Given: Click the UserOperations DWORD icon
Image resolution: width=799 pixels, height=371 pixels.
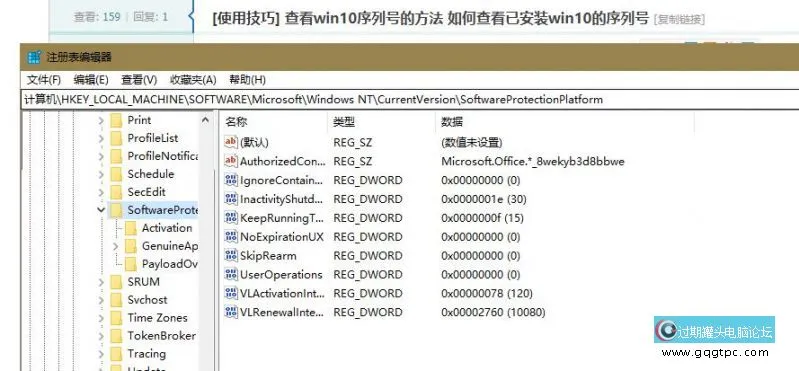Looking at the screenshot, I should pyautogui.click(x=231, y=274).
